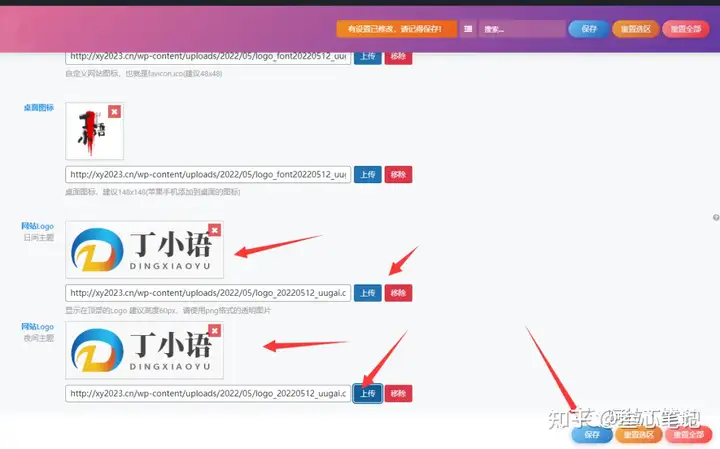Click 移除 for the 夜间主题 logo
The width and height of the screenshot is (720, 449).
coord(398,393)
